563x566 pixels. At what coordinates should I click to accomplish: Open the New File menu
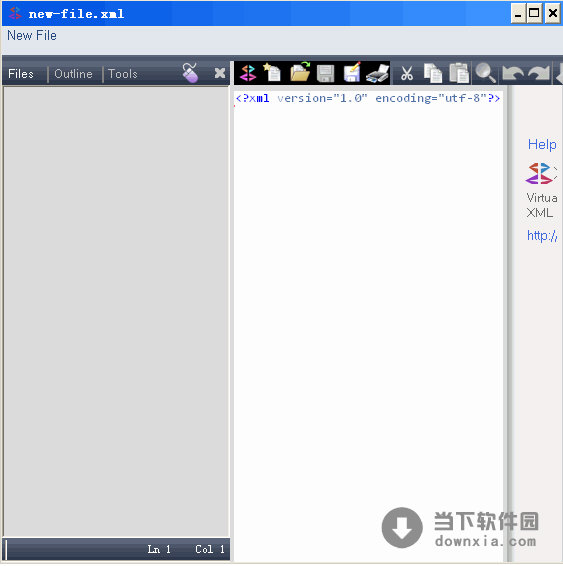coord(32,35)
